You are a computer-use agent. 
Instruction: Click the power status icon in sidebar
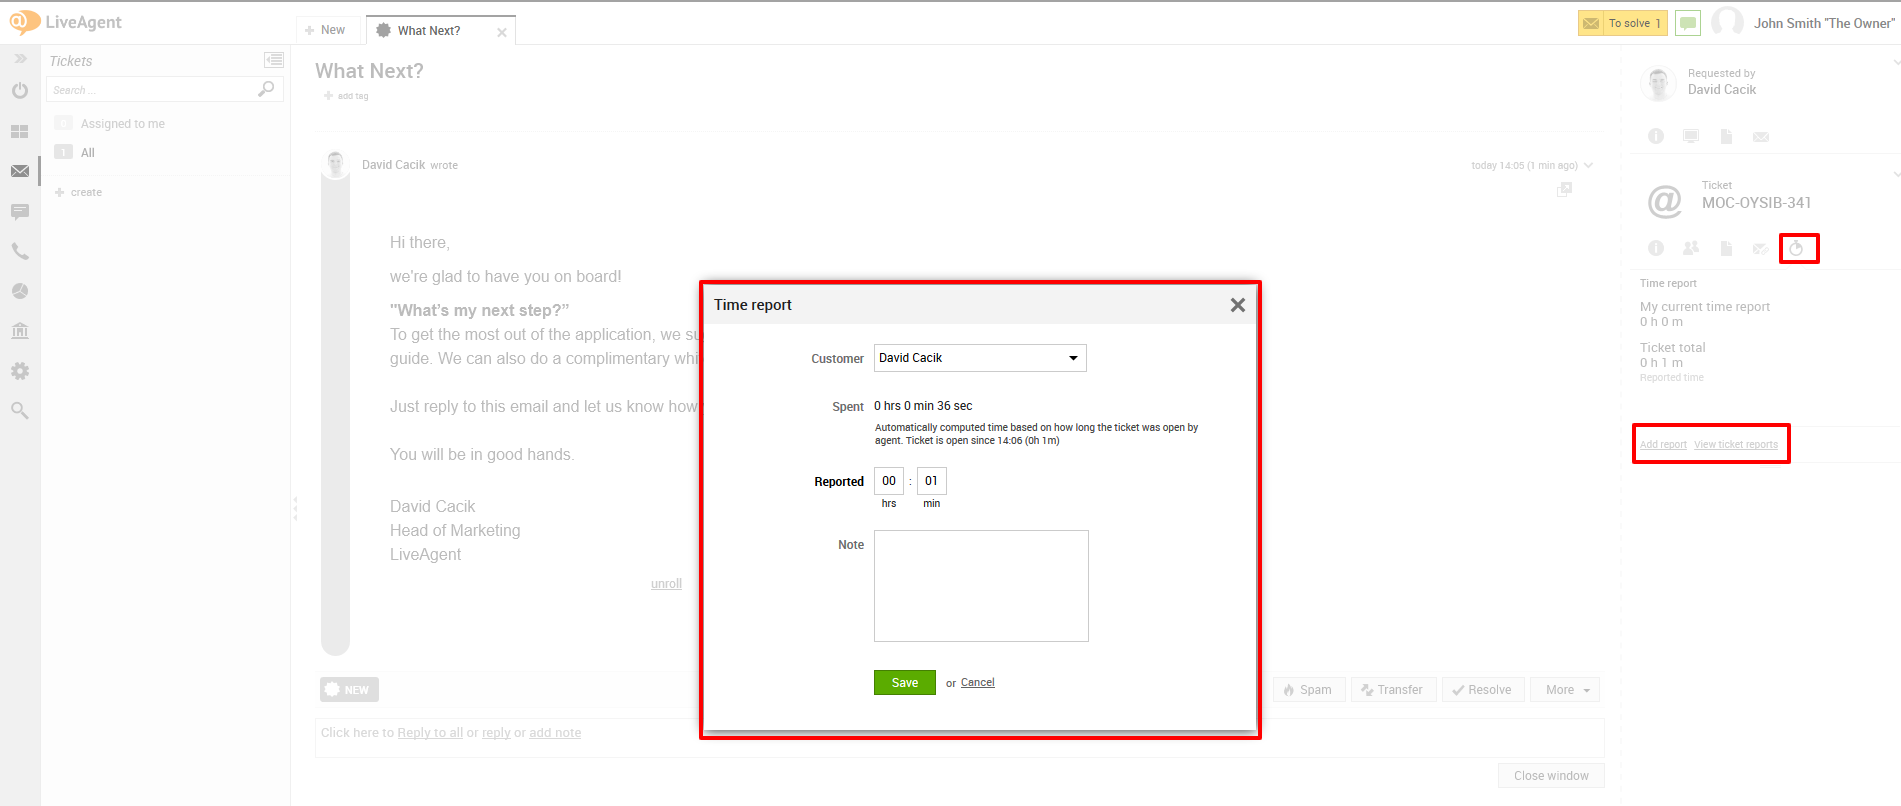20,91
